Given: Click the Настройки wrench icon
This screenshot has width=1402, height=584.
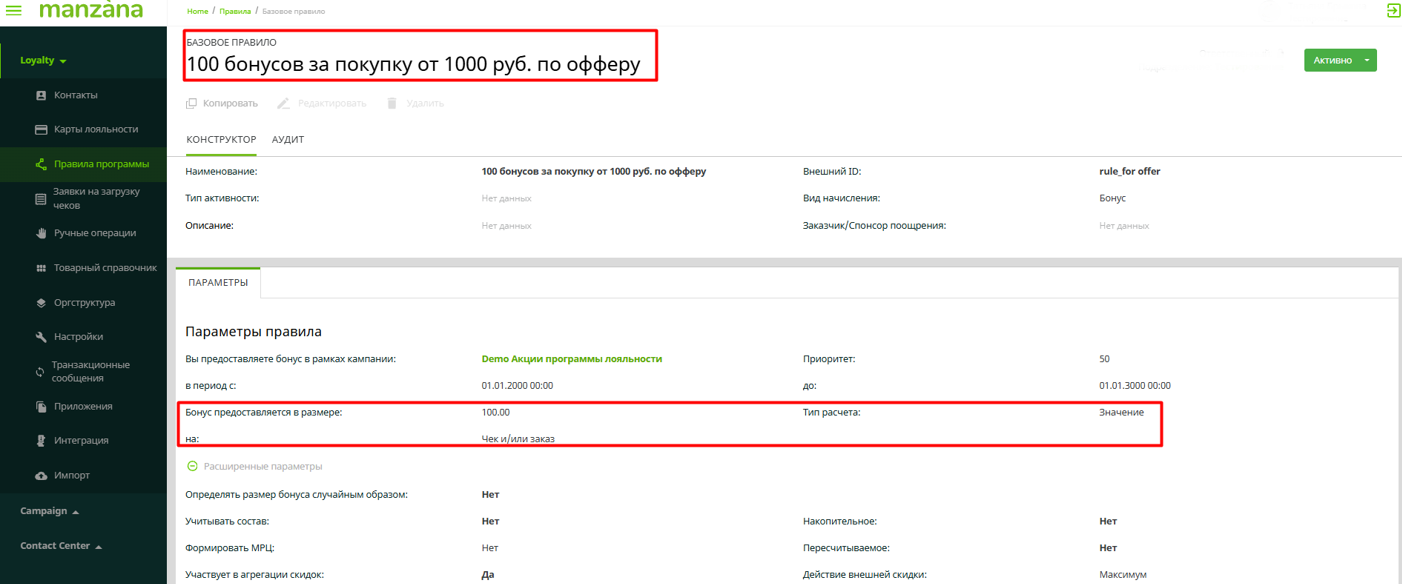Looking at the screenshot, I should (41, 337).
